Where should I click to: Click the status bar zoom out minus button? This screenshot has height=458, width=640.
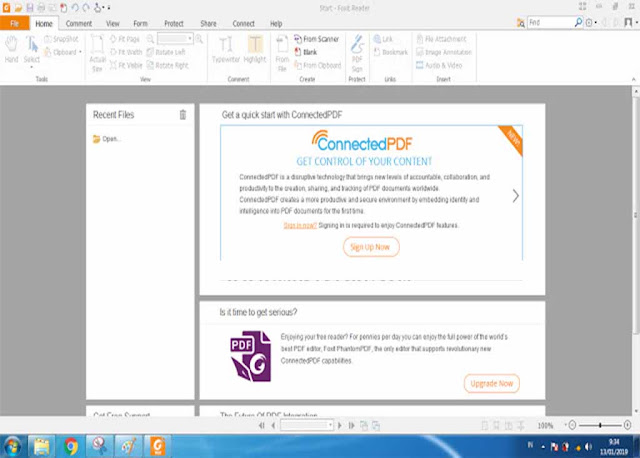[572, 425]
